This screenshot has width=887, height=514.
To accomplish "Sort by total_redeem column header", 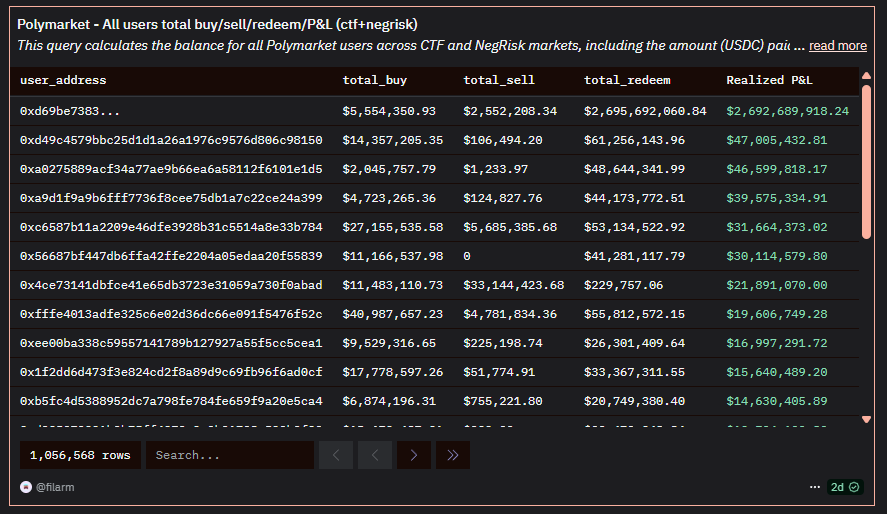I will (627, 80).
